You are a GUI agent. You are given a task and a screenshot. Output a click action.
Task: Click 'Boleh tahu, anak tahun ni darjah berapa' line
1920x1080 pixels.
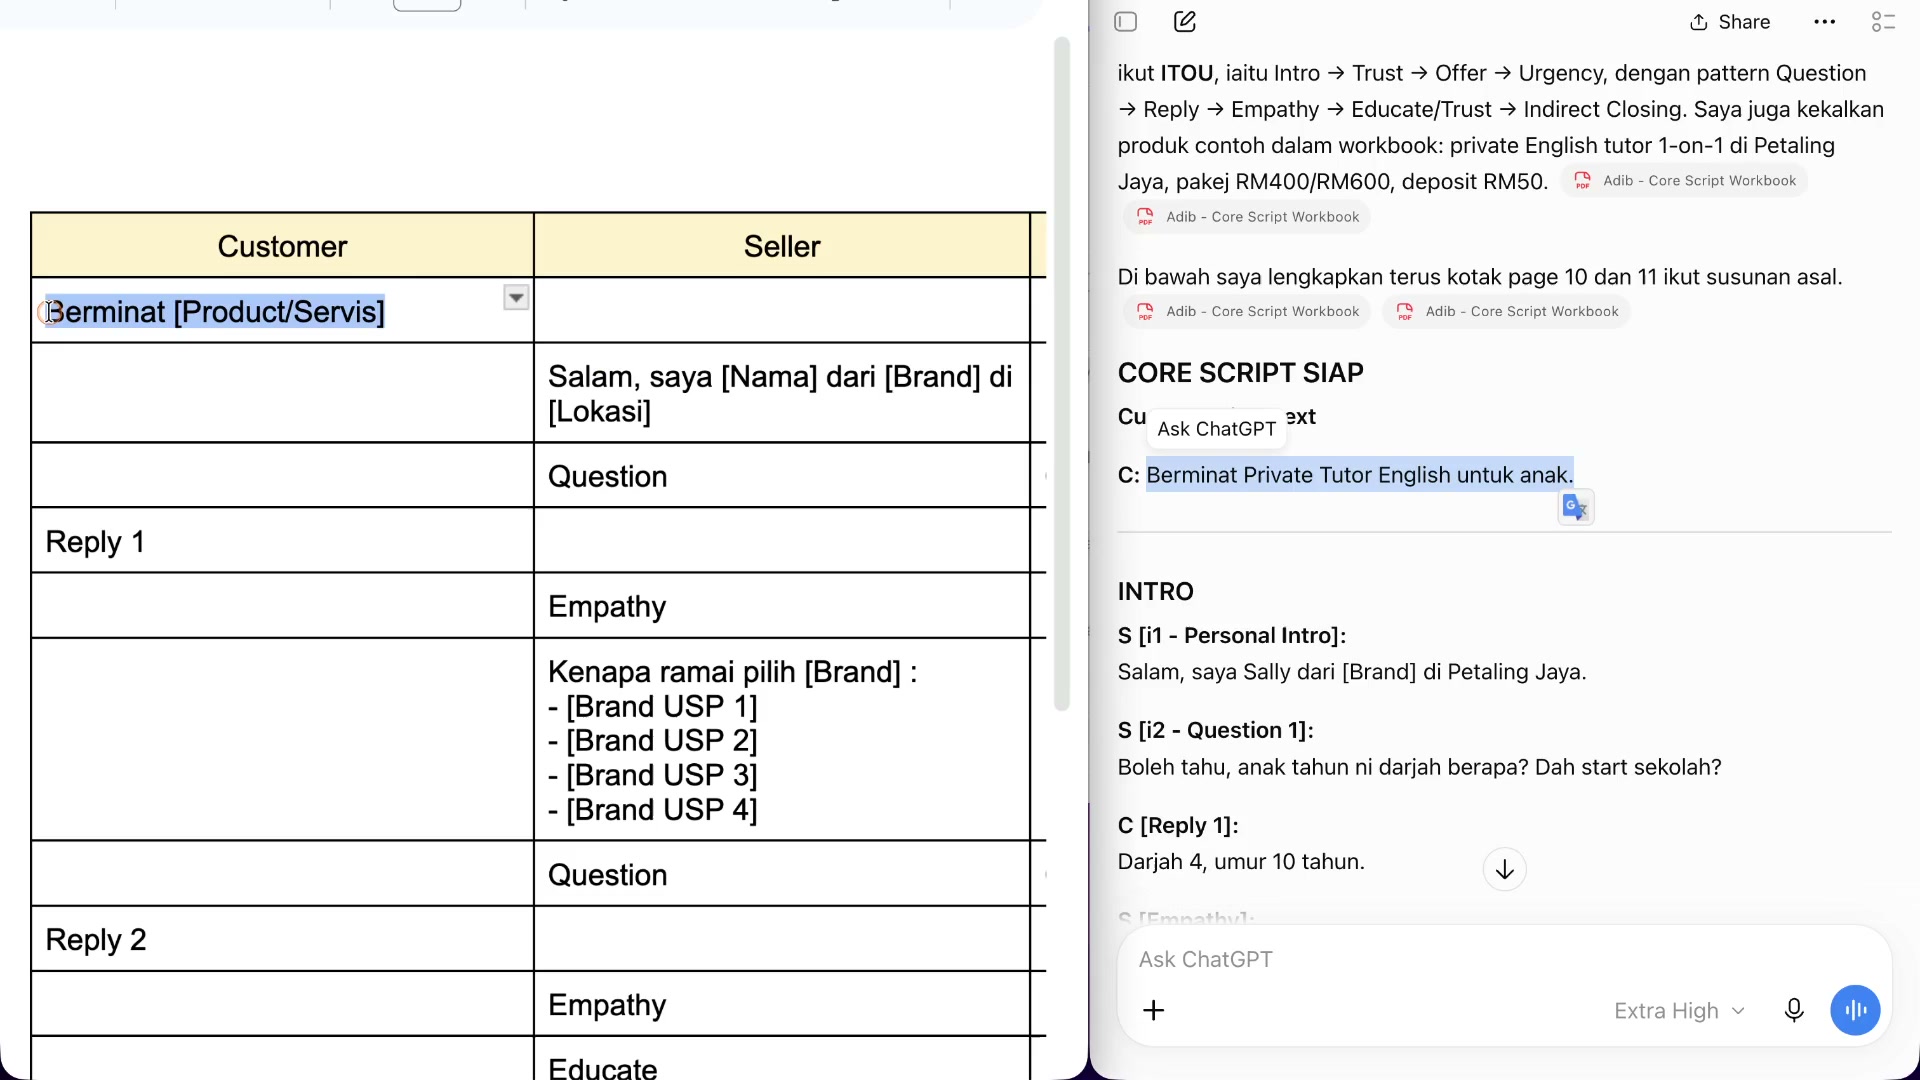coord(1419,768)
